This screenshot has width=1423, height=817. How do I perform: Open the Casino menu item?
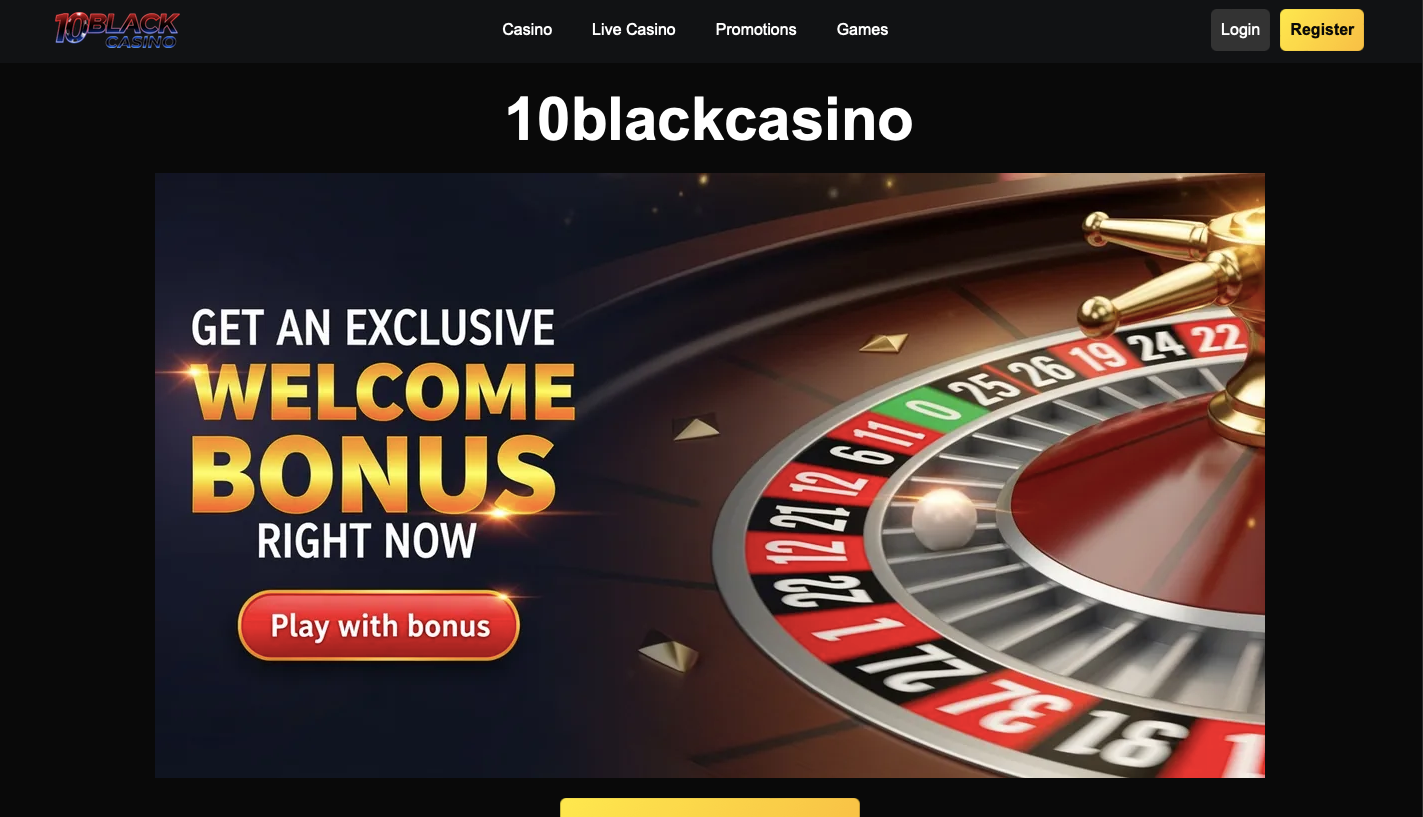527,30
